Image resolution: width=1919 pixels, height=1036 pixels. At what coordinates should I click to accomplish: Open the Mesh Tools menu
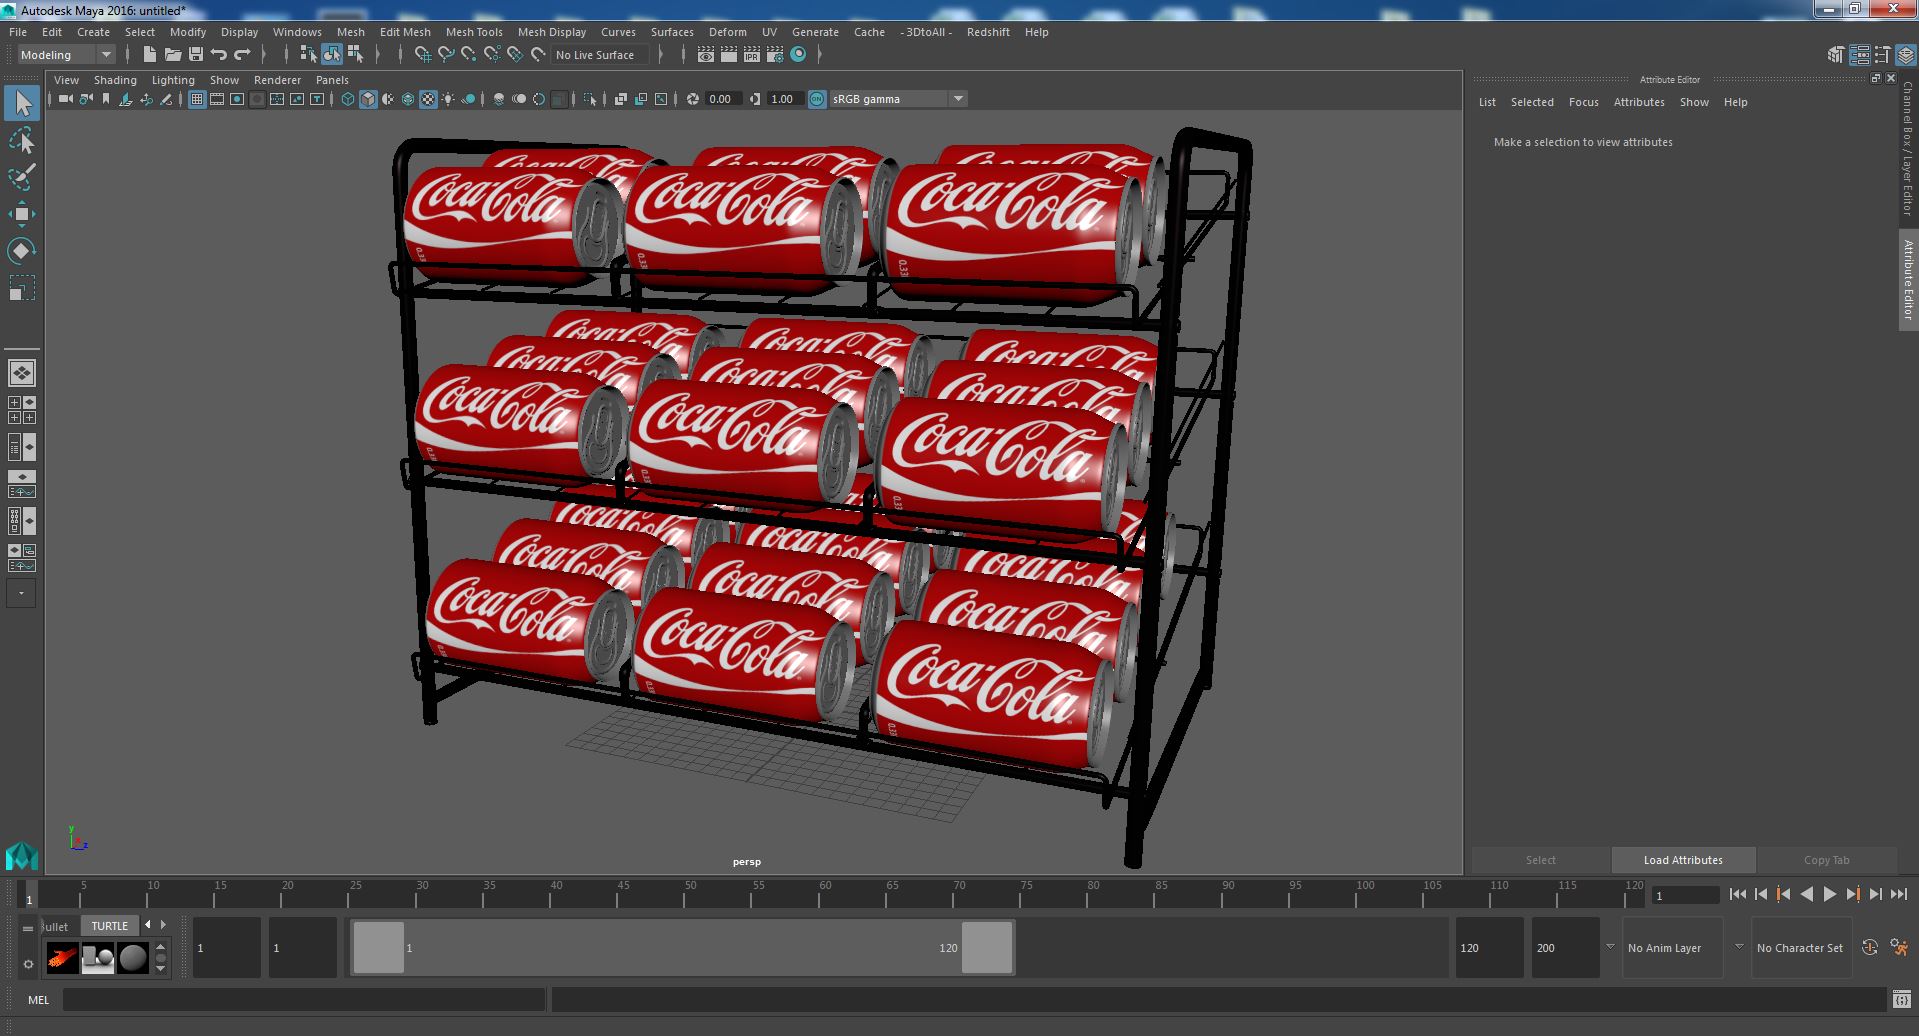click(x=474, y=32)
